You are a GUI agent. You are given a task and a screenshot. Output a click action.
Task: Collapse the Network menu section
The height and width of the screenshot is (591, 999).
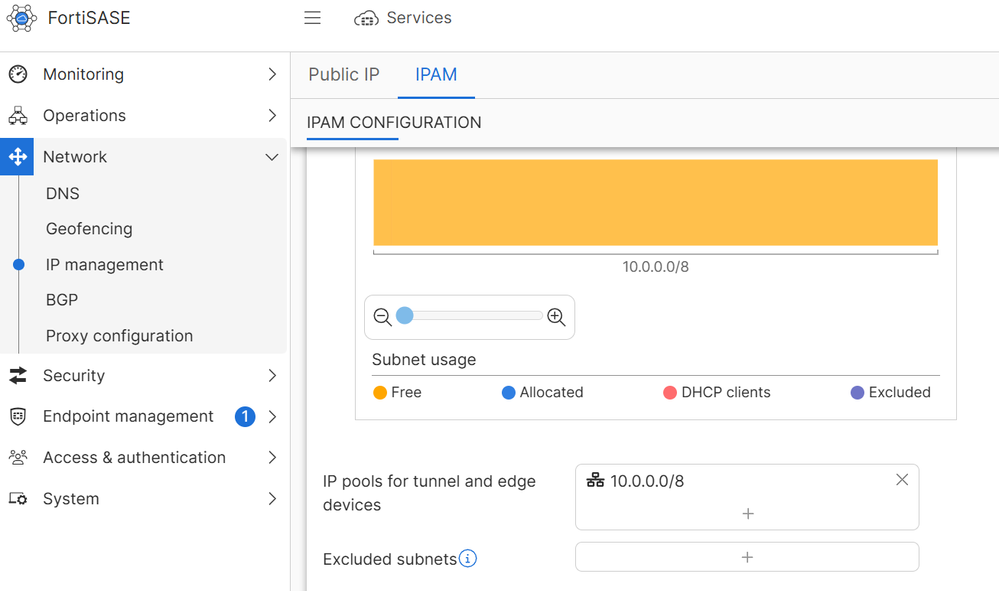click(272, 157)
